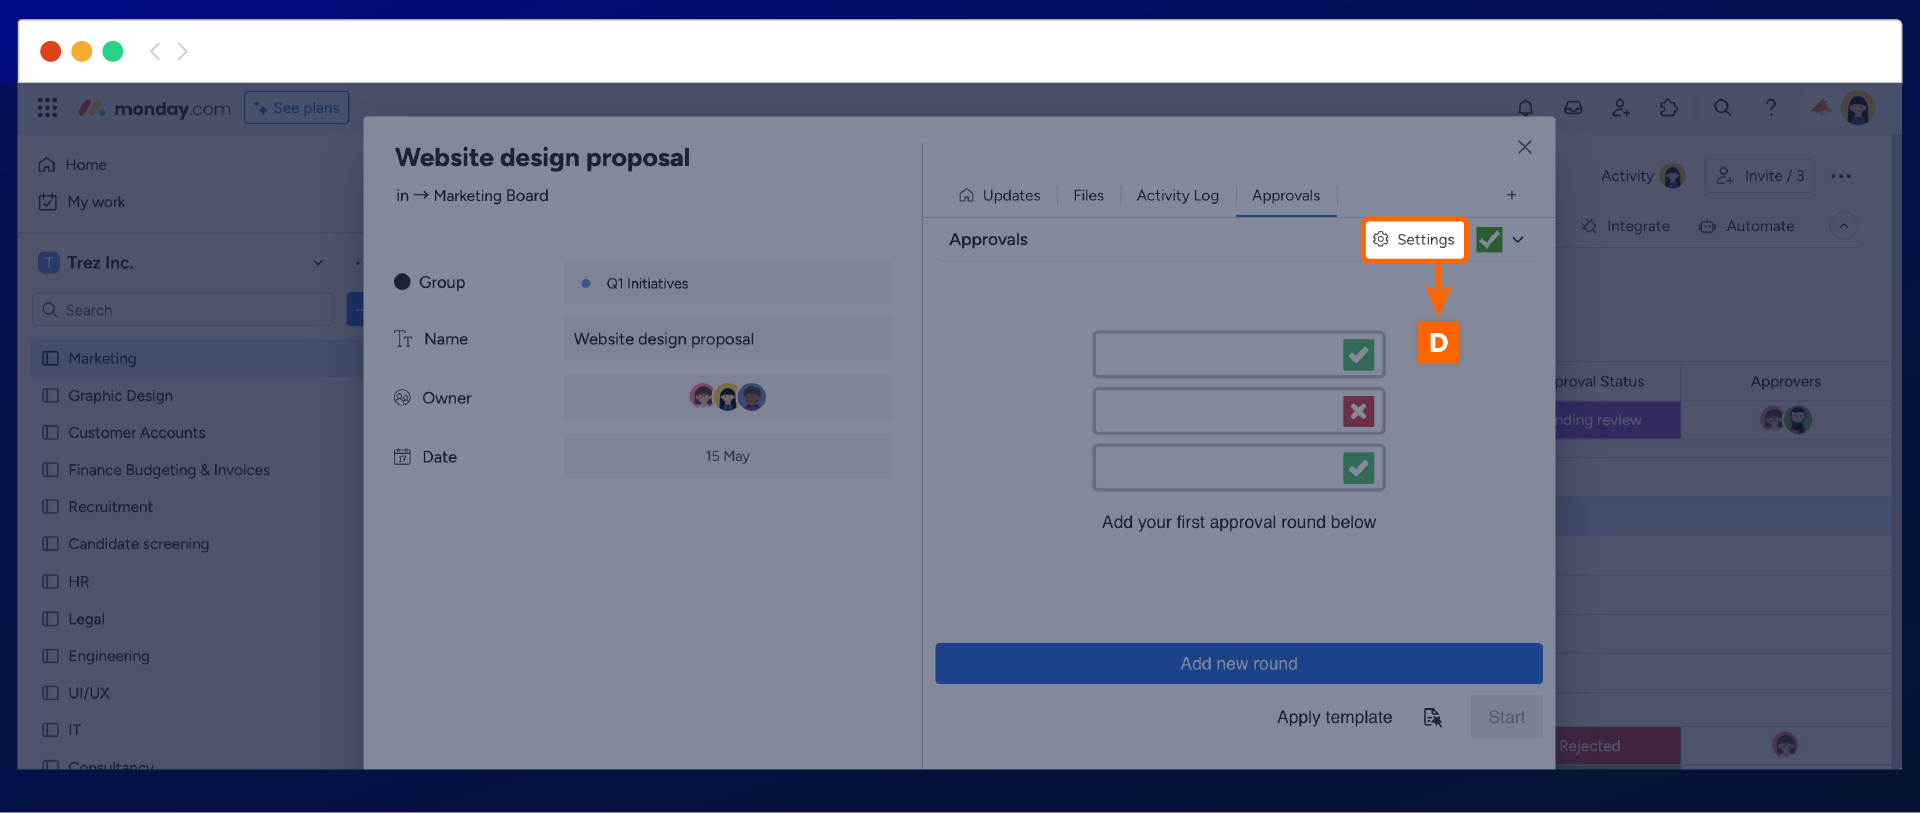Click the invite members person icon
This screenshot has height=813, width=1920.
(x=1621, y=108)
